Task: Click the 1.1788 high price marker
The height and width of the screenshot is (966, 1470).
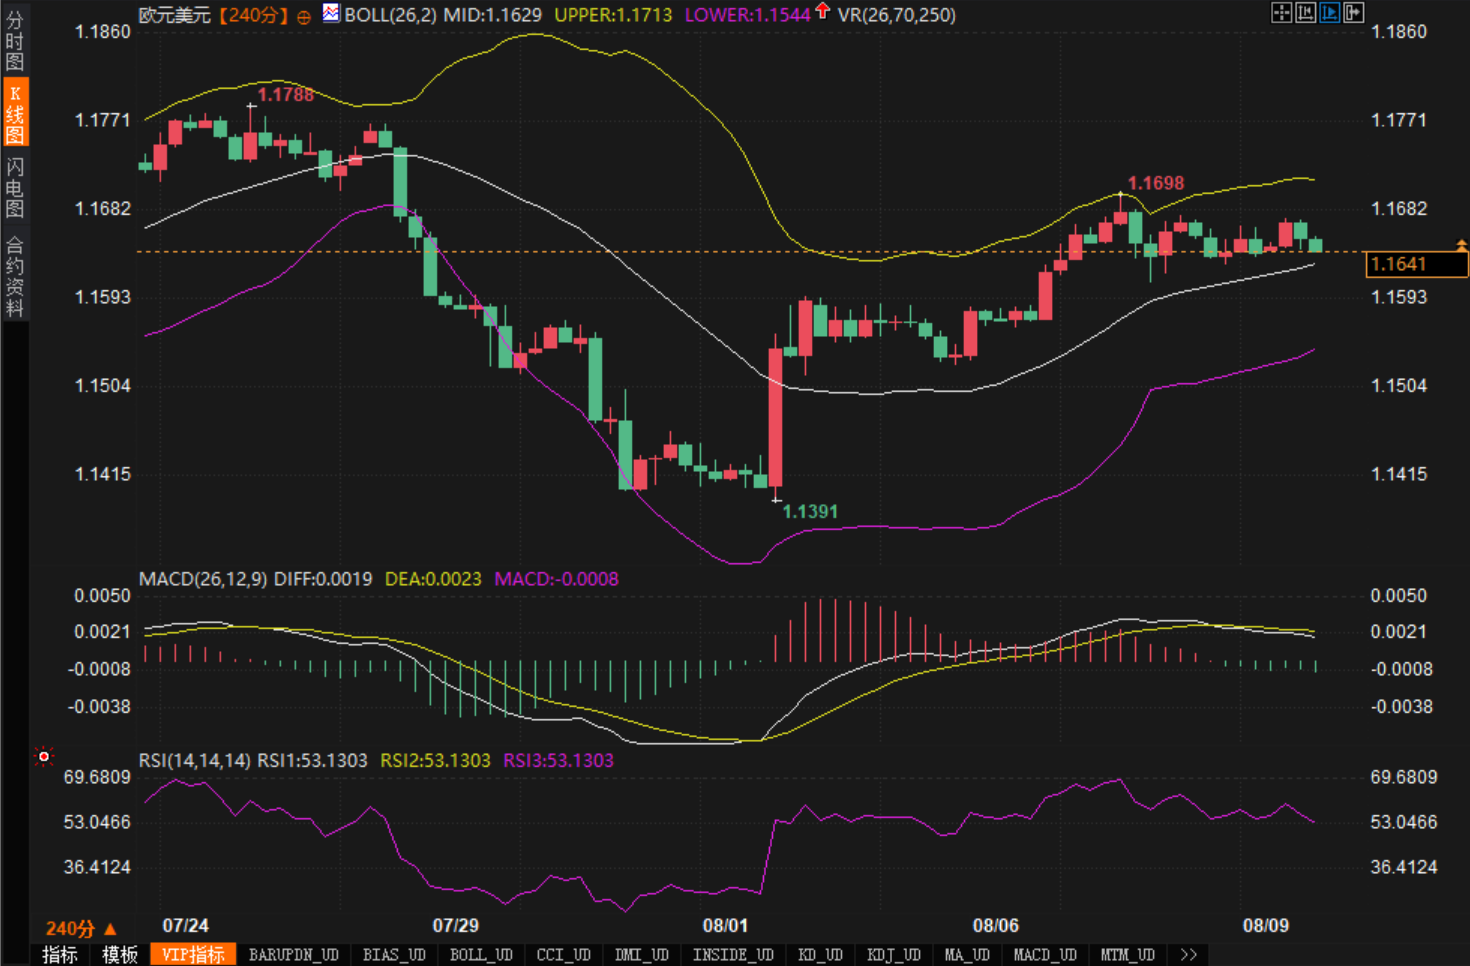Action: coord(286,95)
